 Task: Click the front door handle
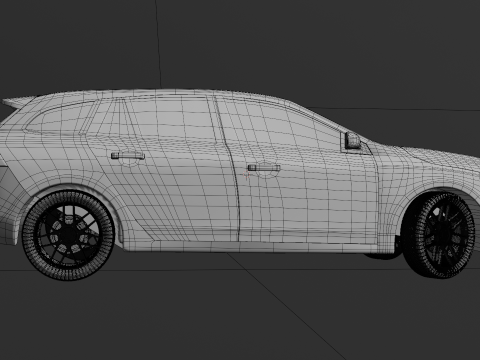[264, 167]
